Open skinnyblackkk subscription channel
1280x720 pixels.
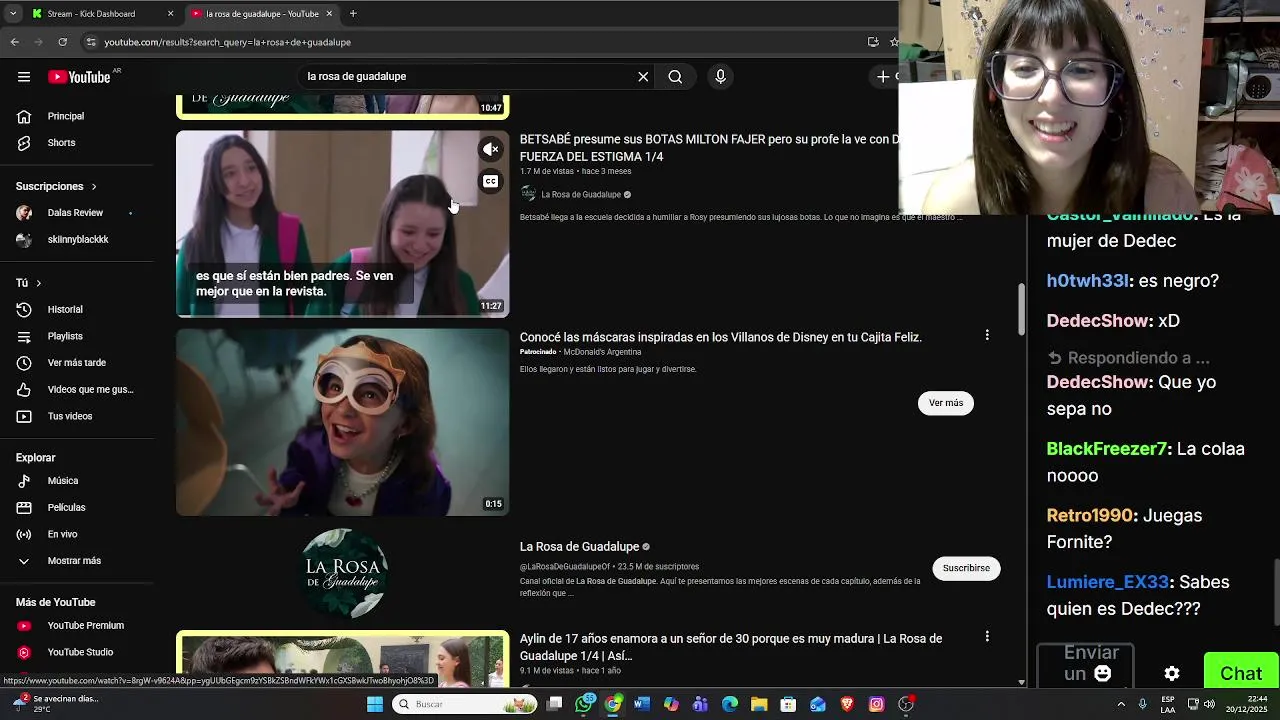pos(77,240)
